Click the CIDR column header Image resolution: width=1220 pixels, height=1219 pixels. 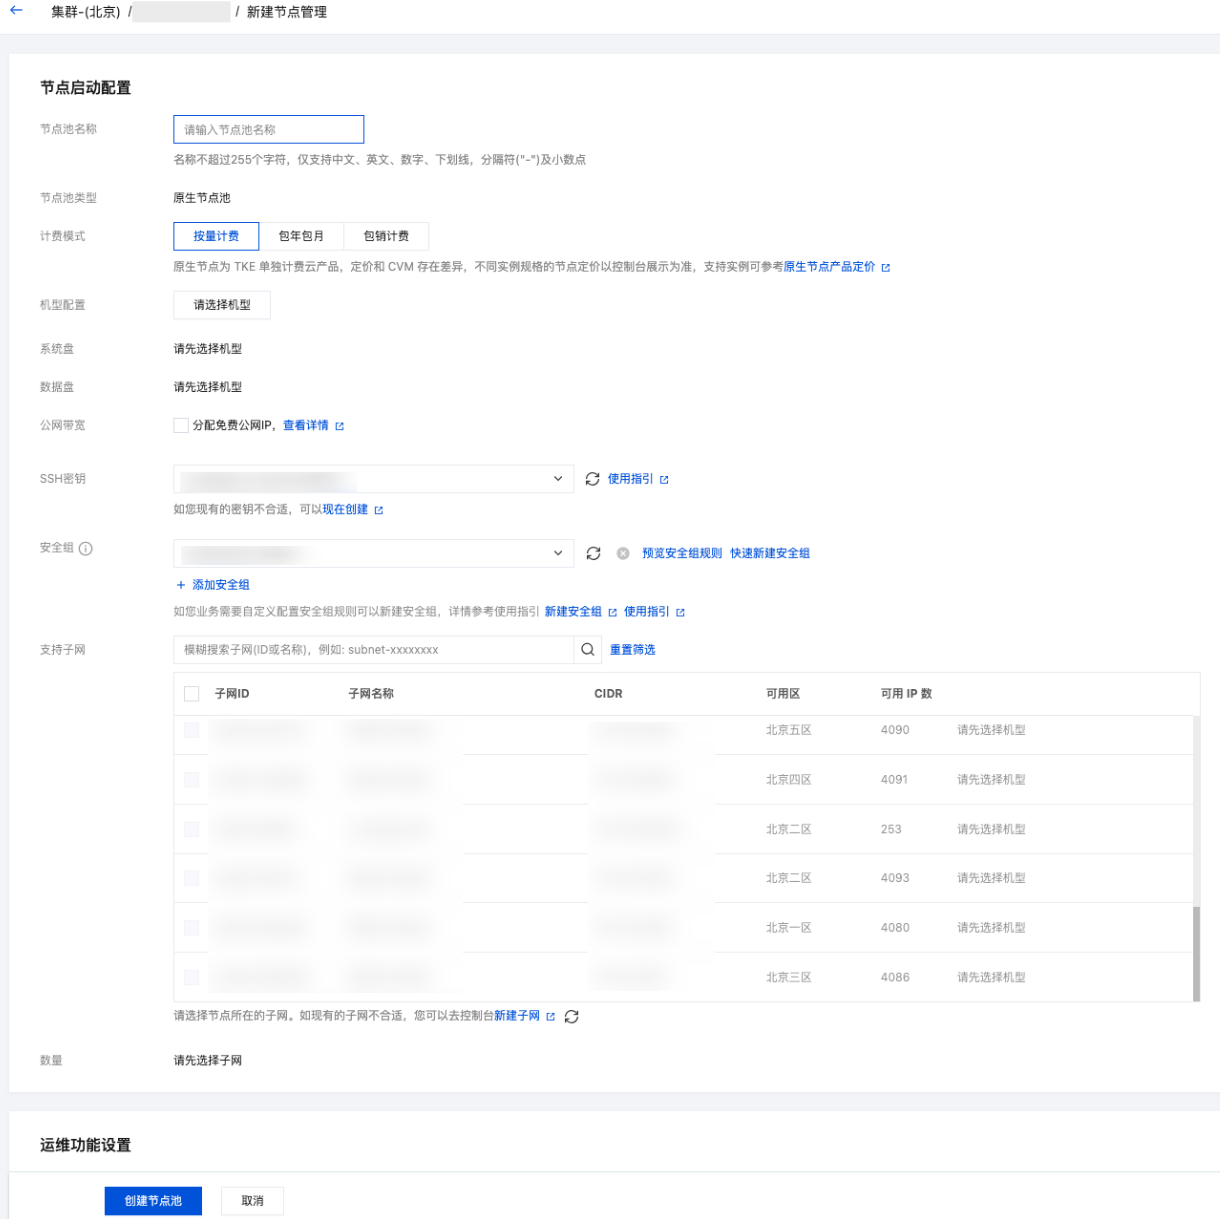(x=608, y=694)
